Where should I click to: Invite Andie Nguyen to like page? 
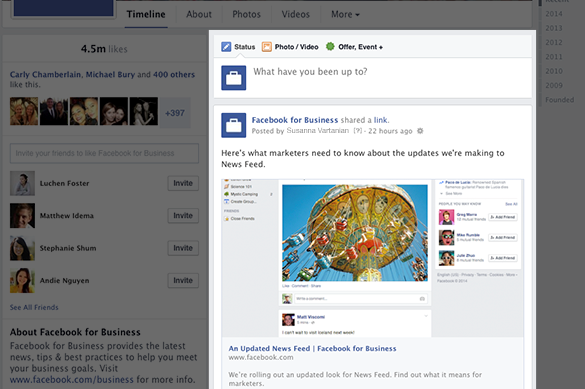[x=183, y=280]
